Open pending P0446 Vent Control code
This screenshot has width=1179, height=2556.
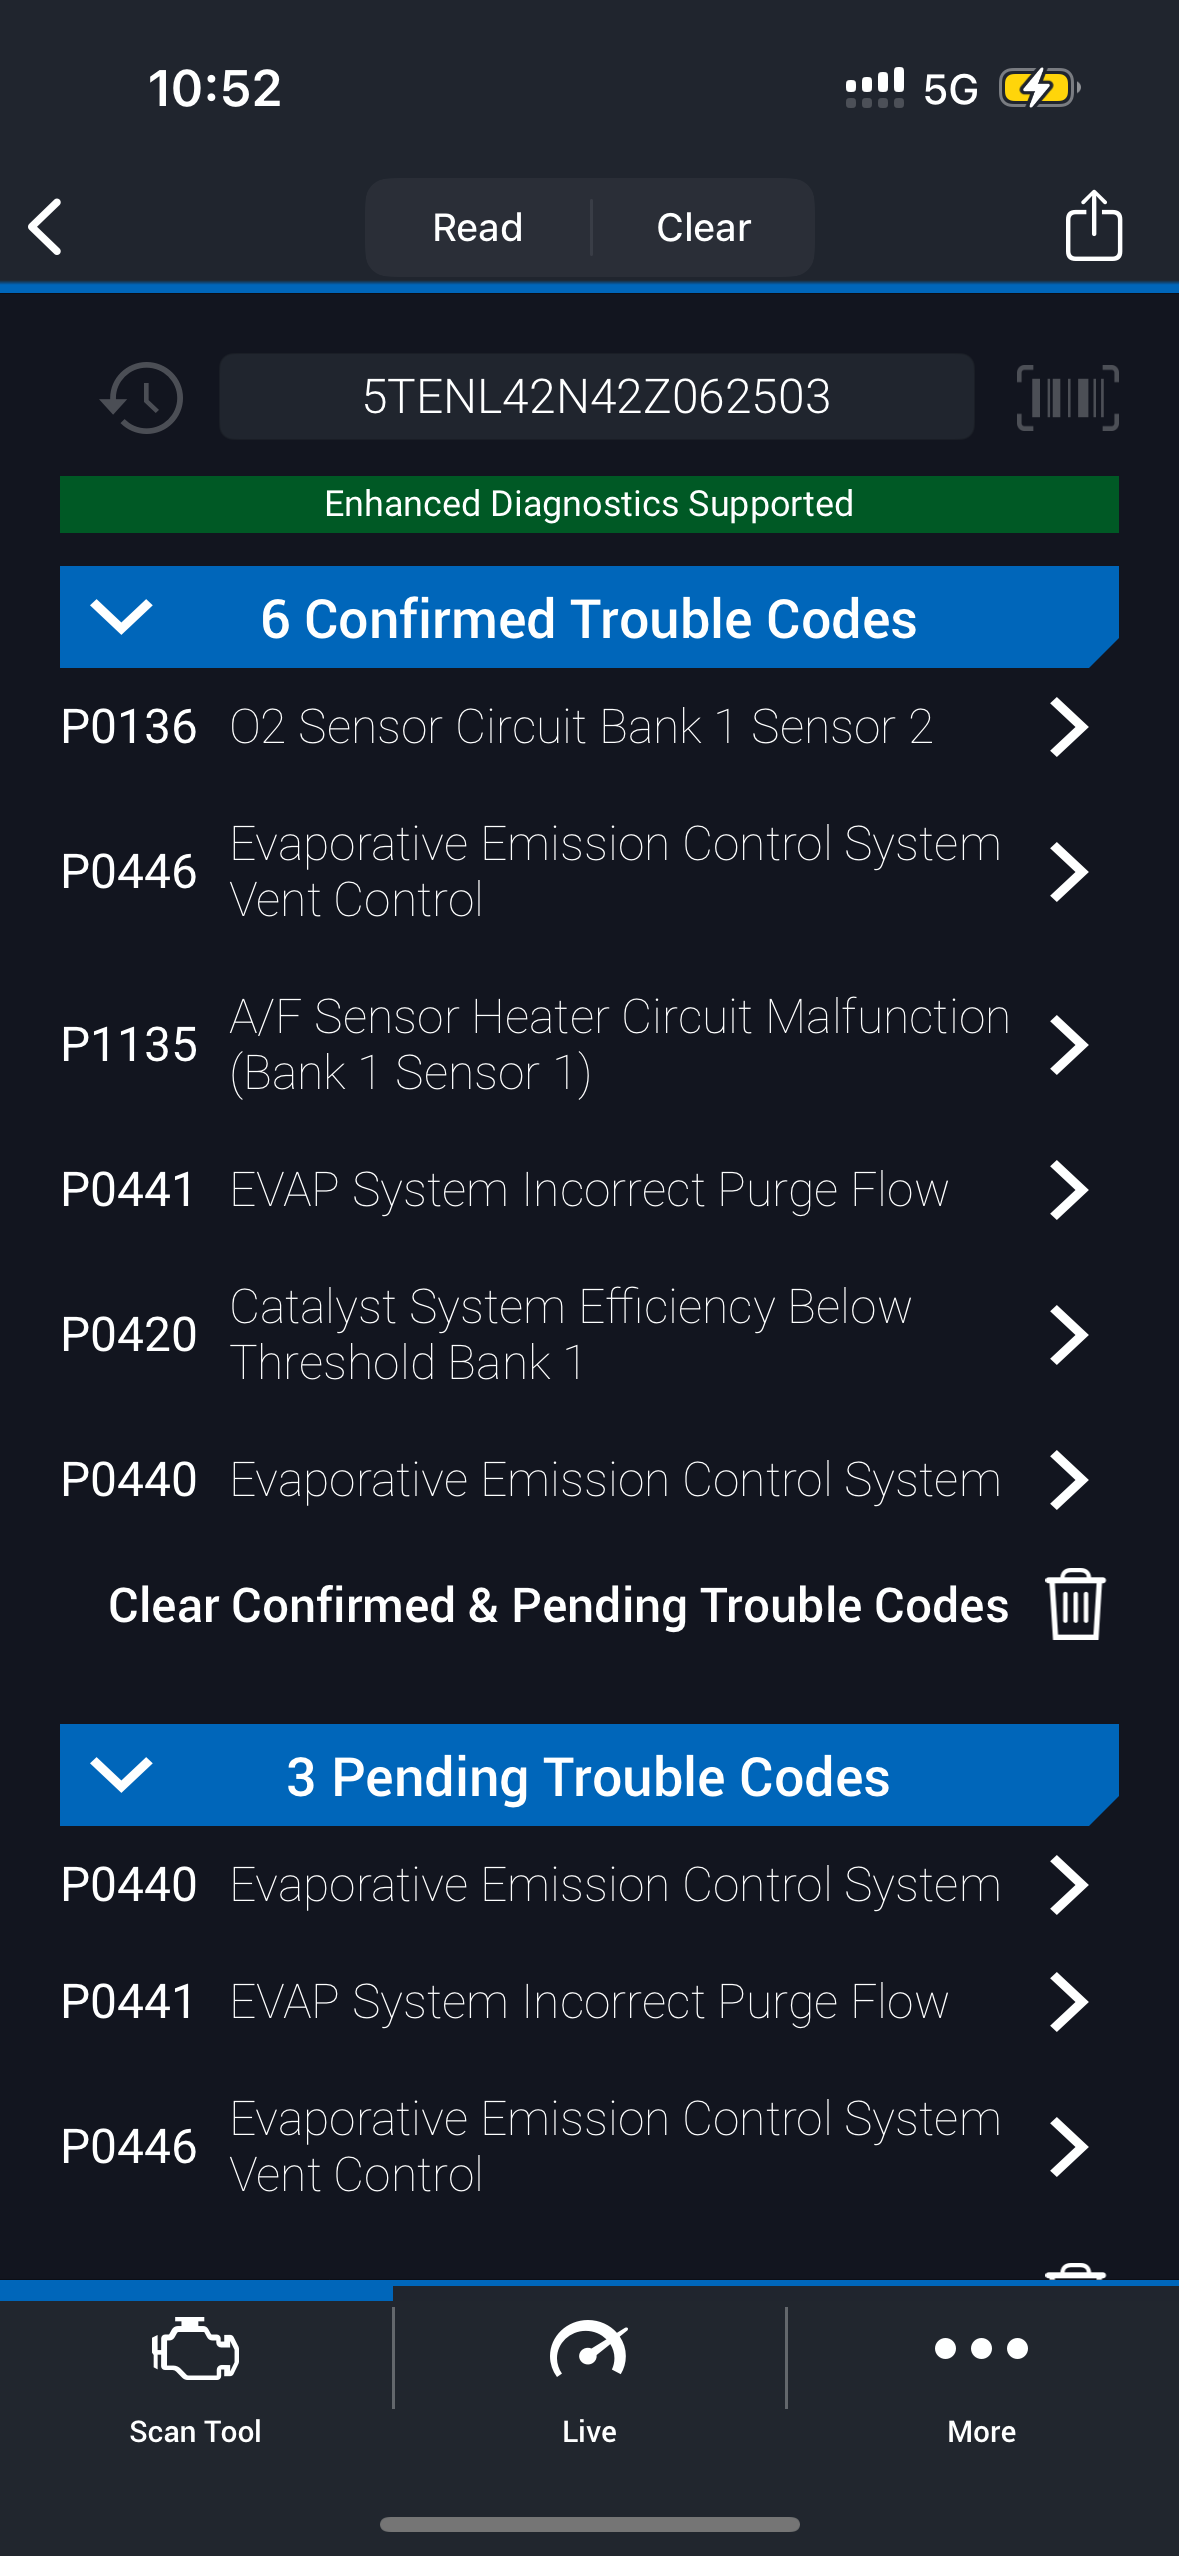pyautogui.click(x=575, y=2146)
